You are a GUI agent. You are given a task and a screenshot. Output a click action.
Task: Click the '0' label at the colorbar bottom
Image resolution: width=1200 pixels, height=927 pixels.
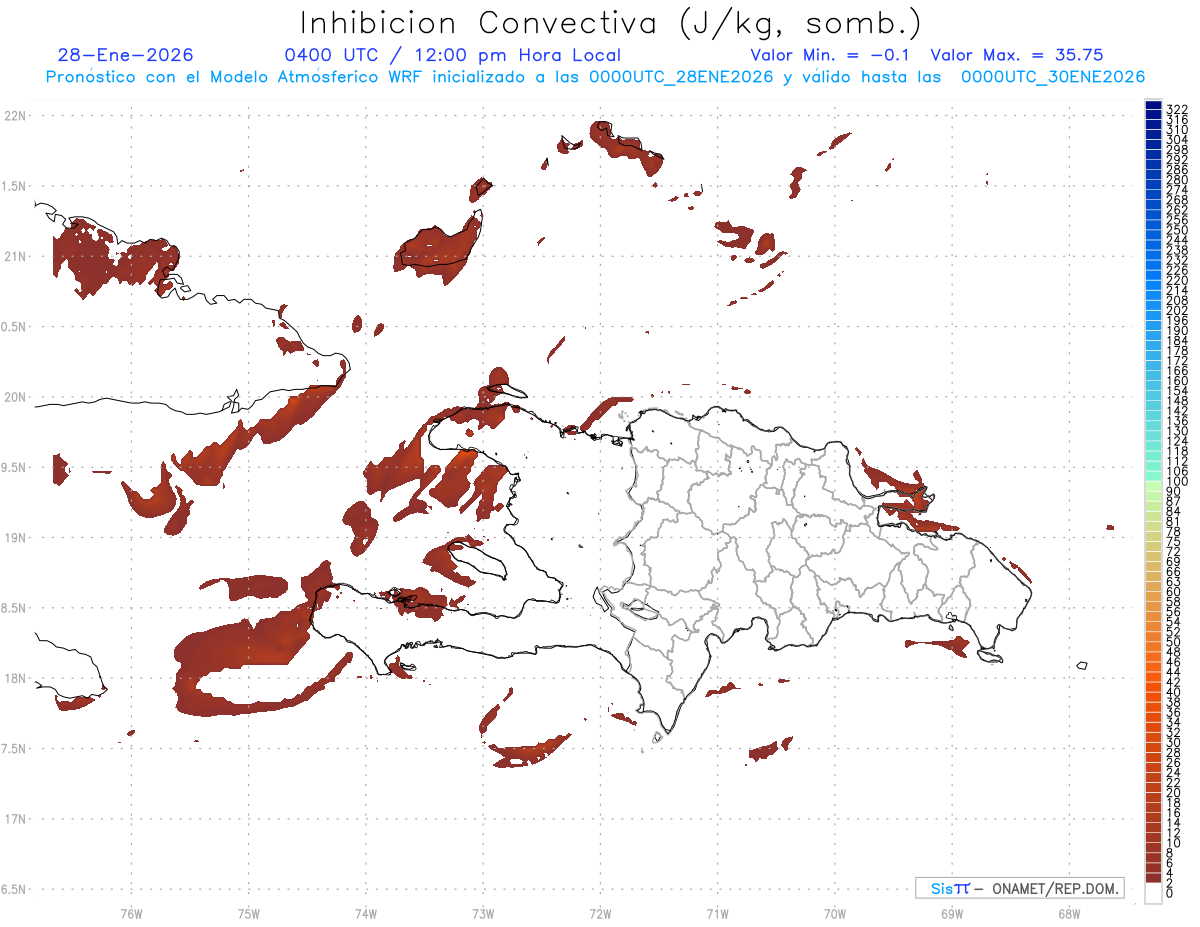pyautogui.click(x=1170, y=892)
